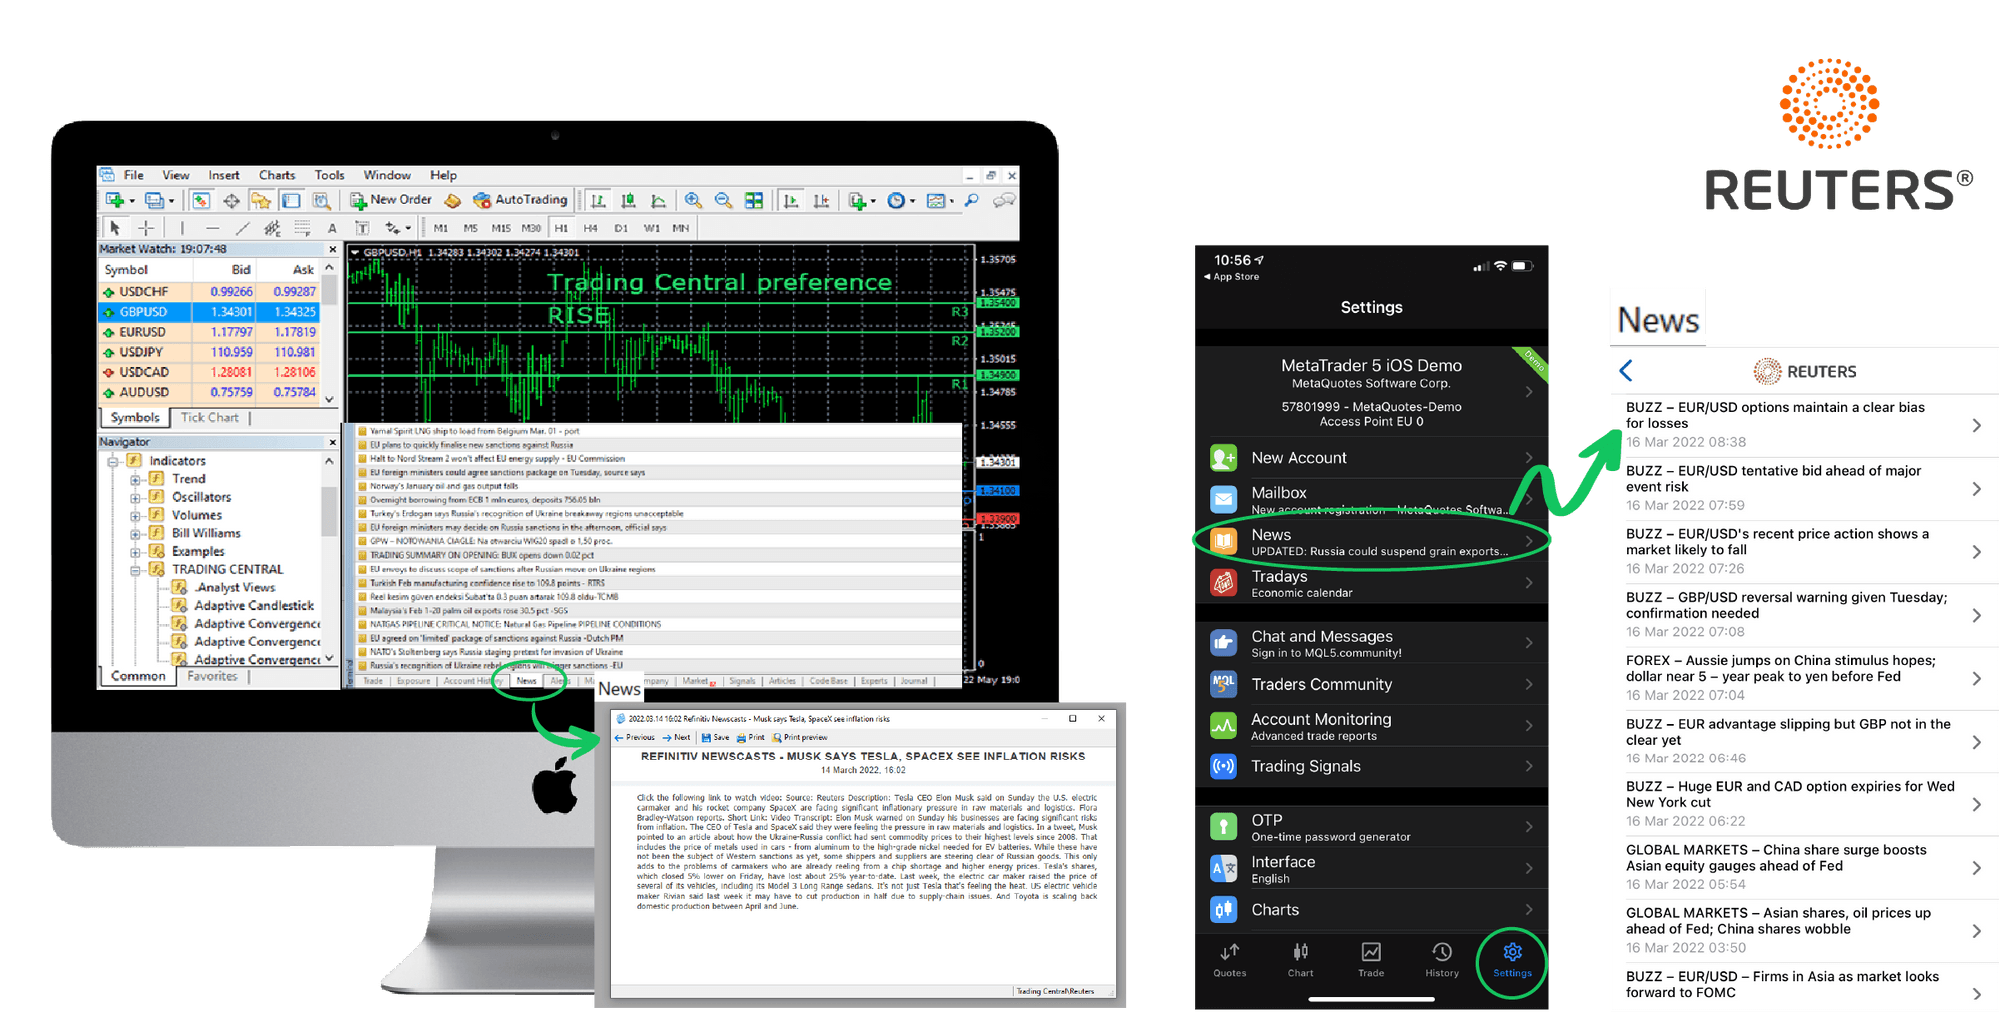
Task: Toggle auto scroll on the chart
Action: pos(792,199)
